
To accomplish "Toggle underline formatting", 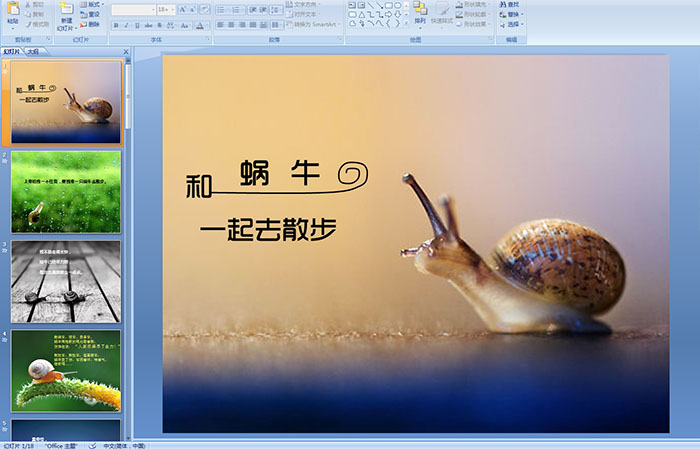I will tap(137, 25).
